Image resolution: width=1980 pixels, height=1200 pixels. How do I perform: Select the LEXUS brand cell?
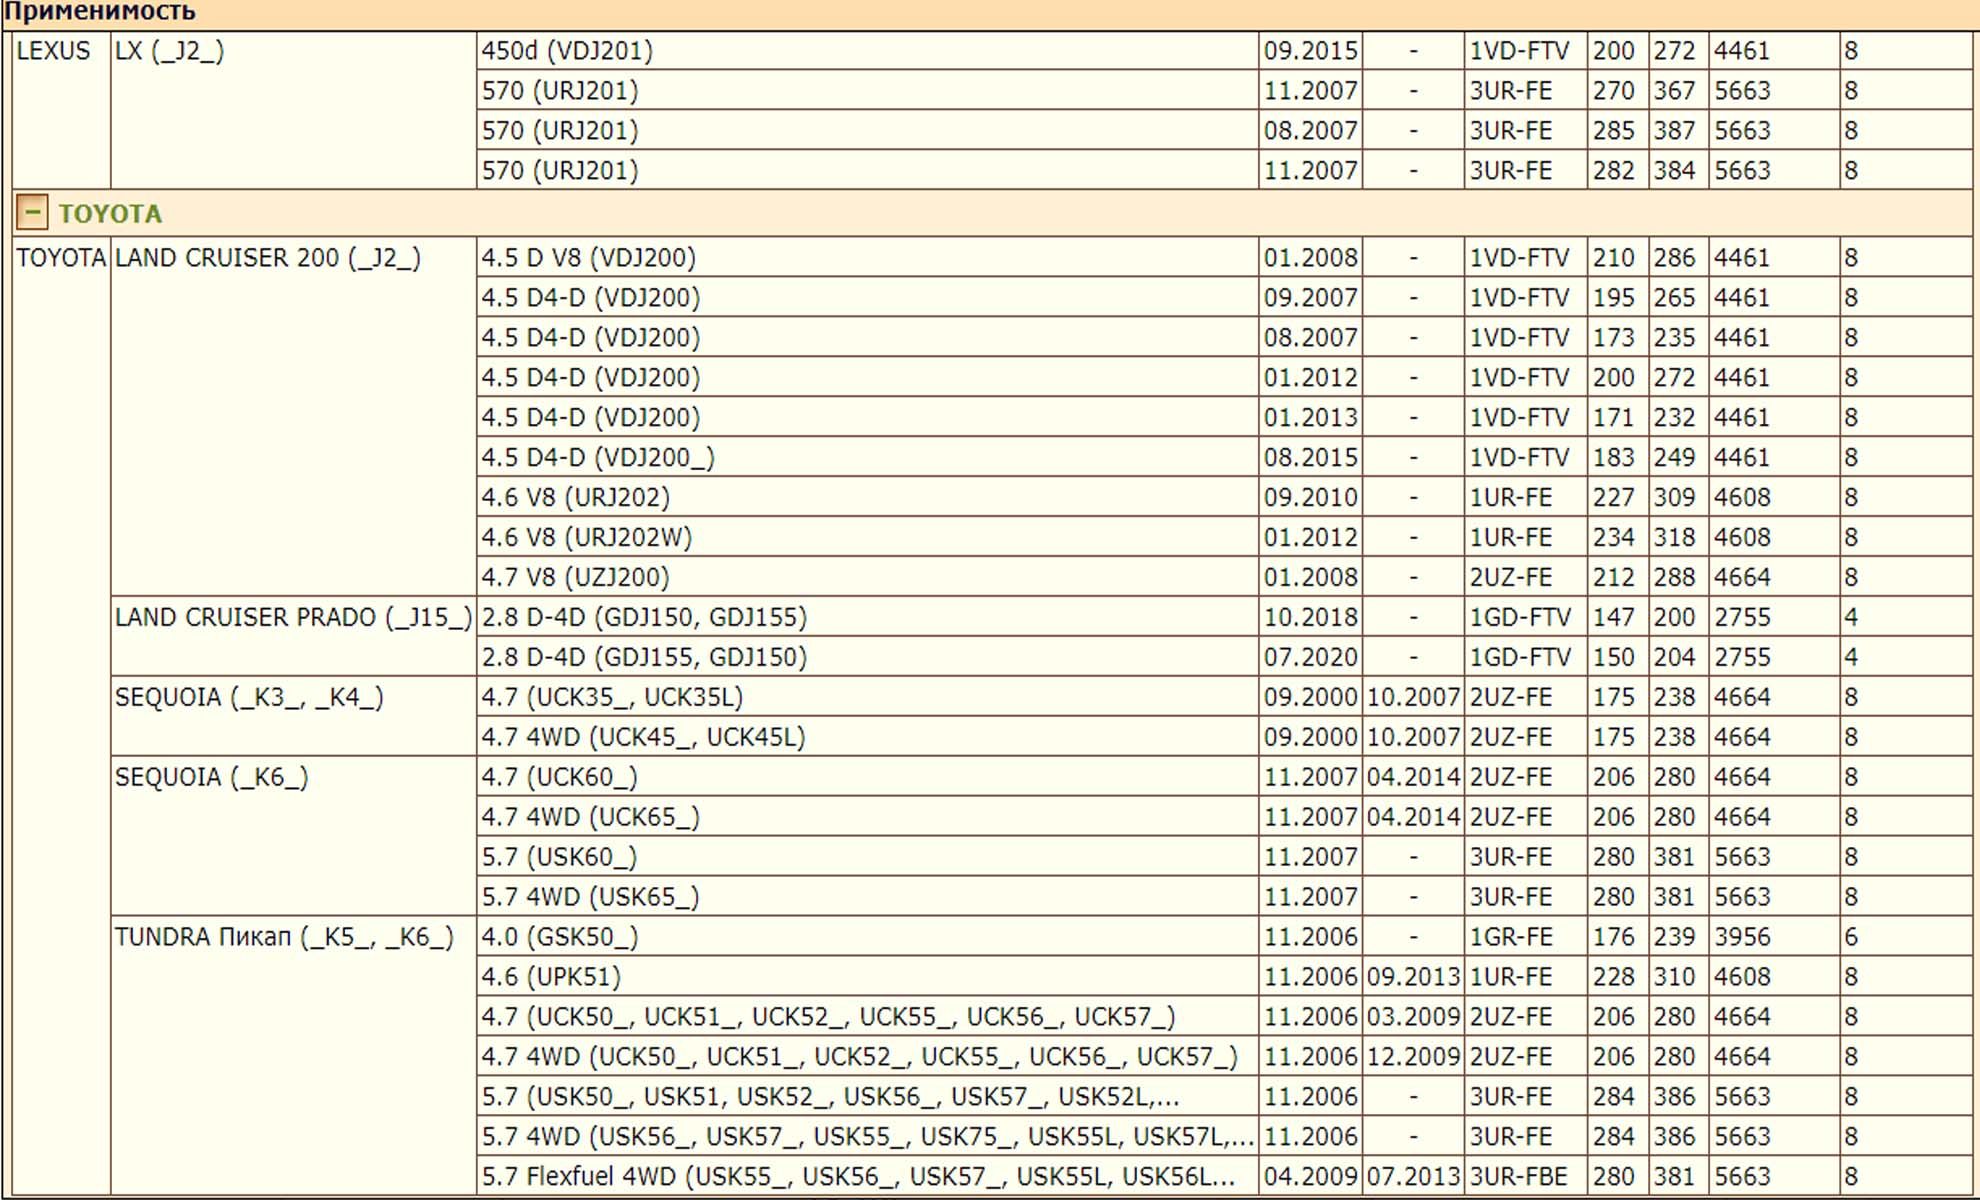(60, 110)
